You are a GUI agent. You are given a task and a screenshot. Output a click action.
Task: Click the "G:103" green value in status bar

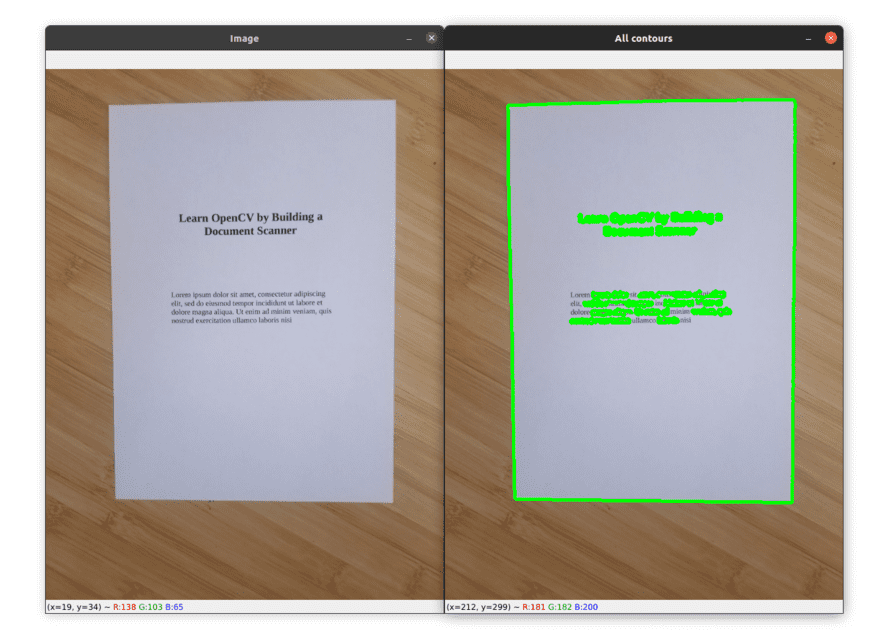pyautogui.click(x=150, y=607)
